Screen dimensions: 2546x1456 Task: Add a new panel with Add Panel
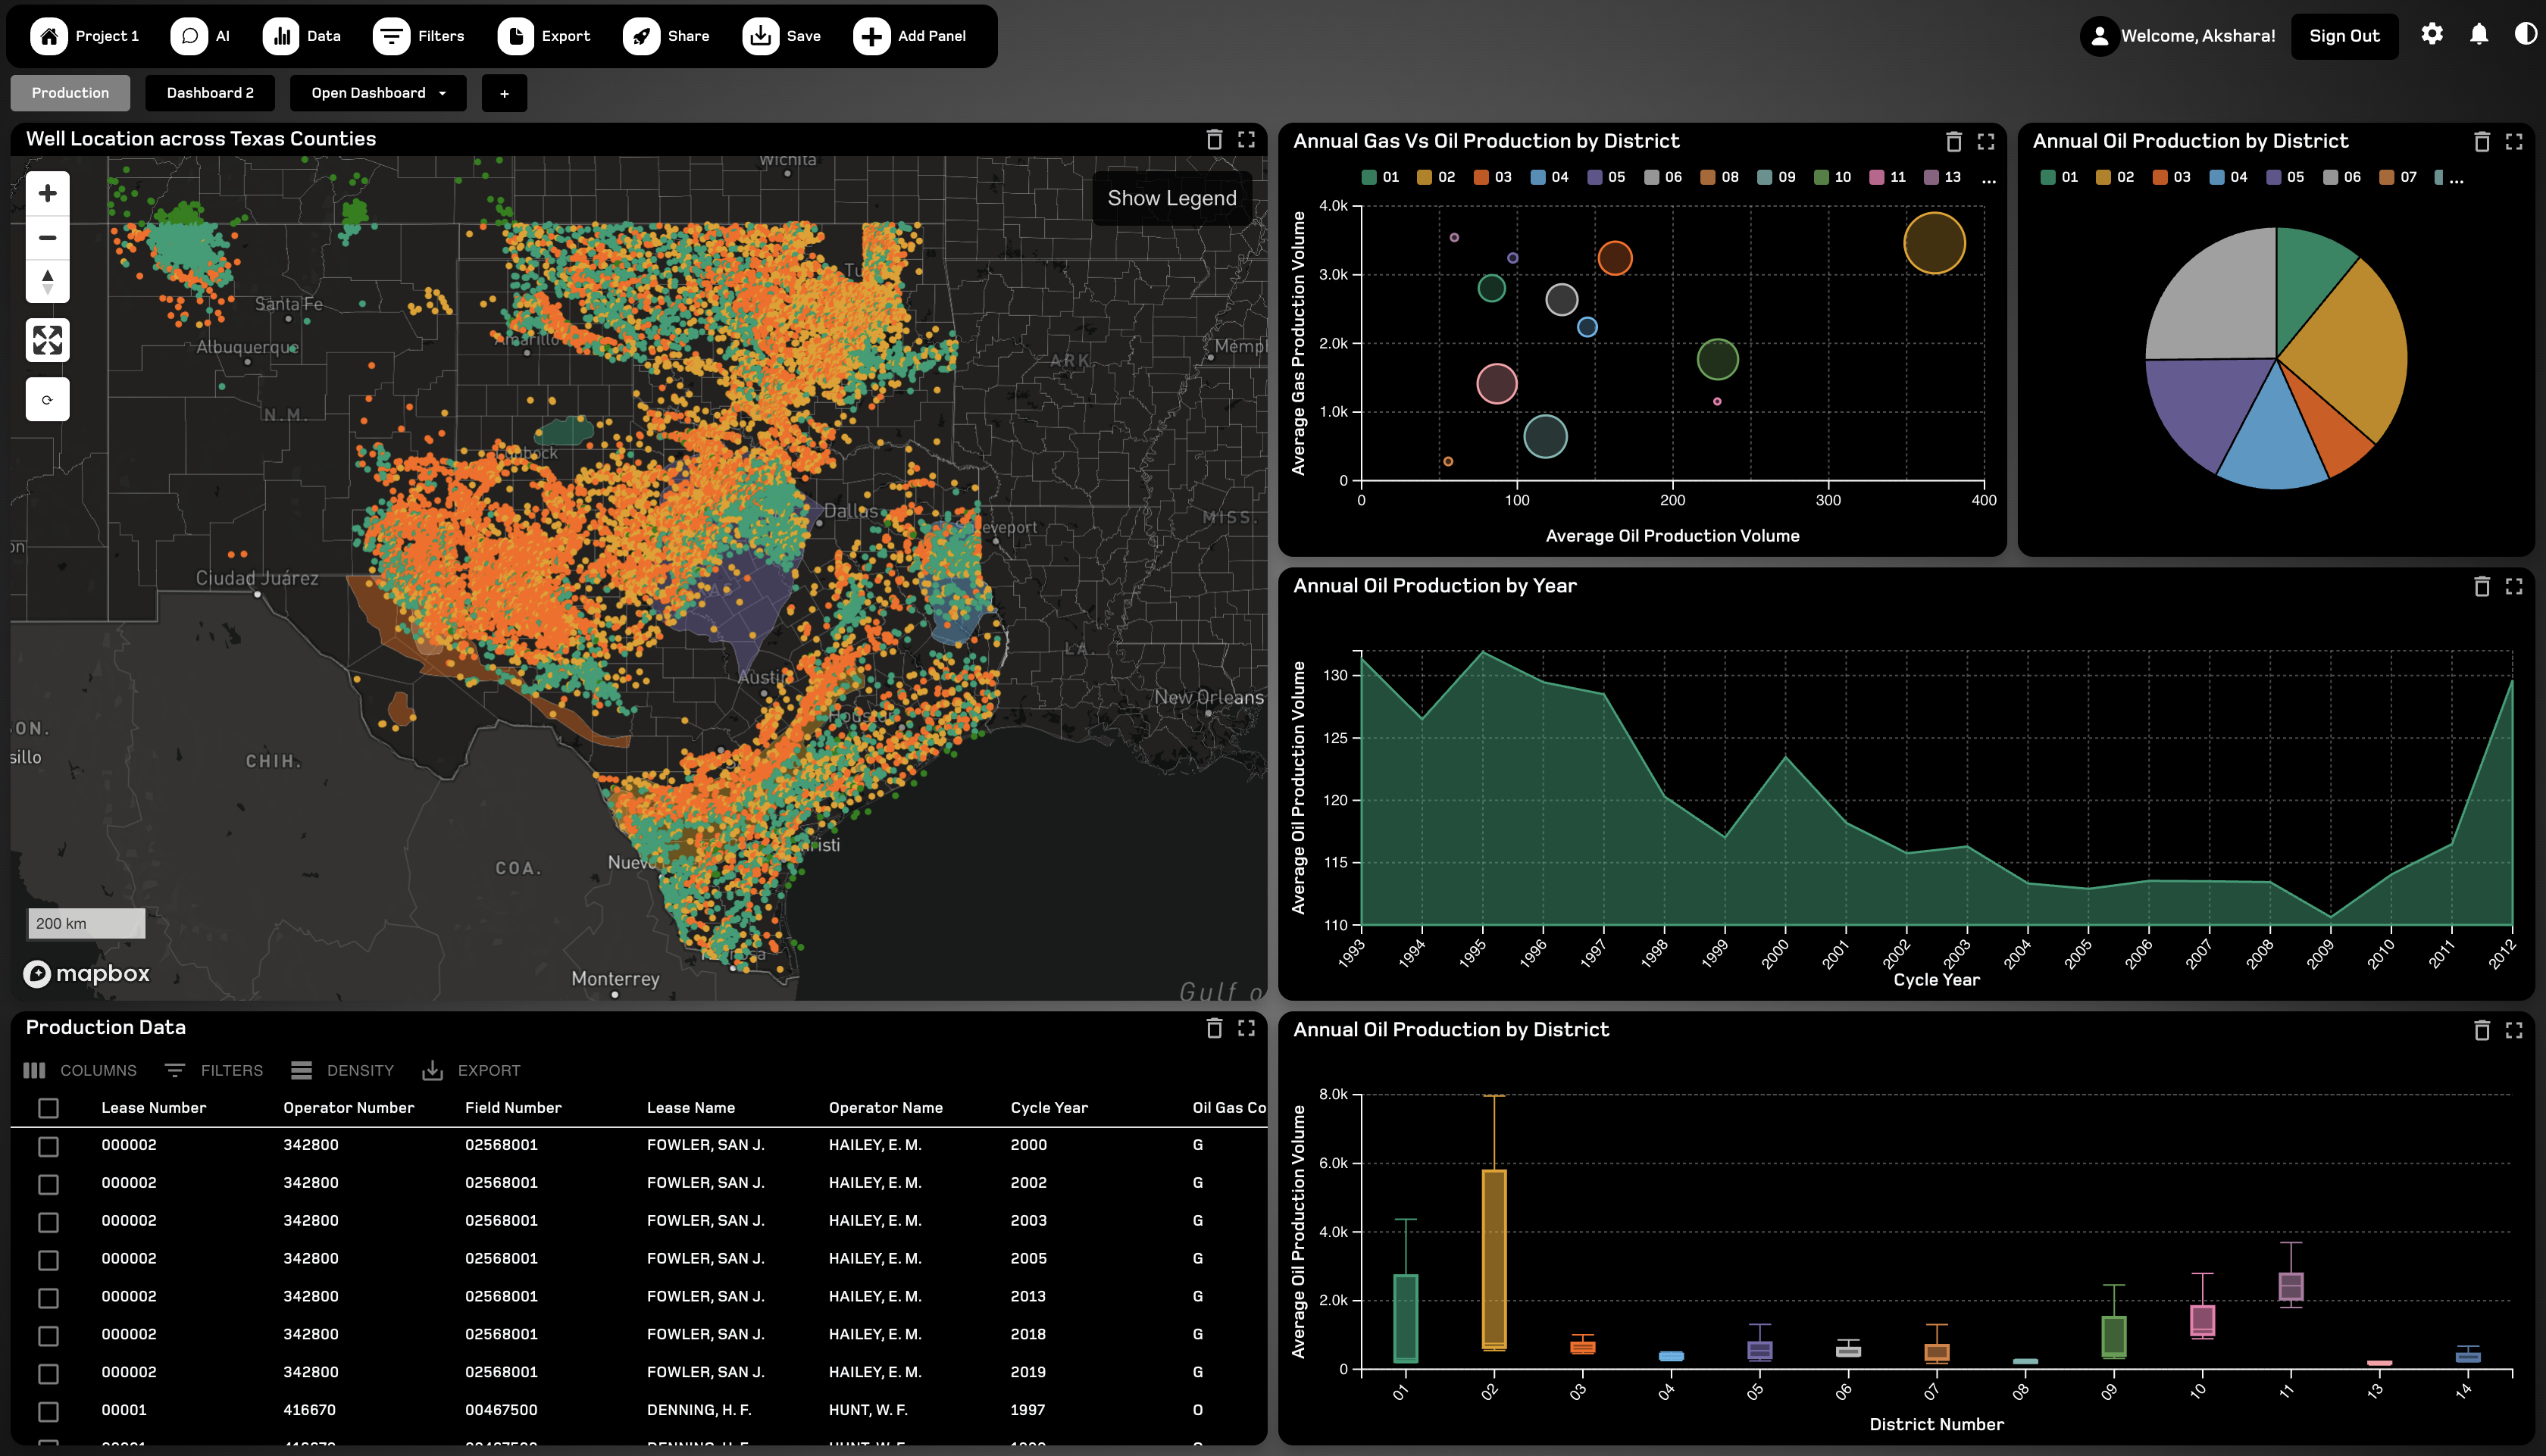pyautogui.click(x=910, y=35)
